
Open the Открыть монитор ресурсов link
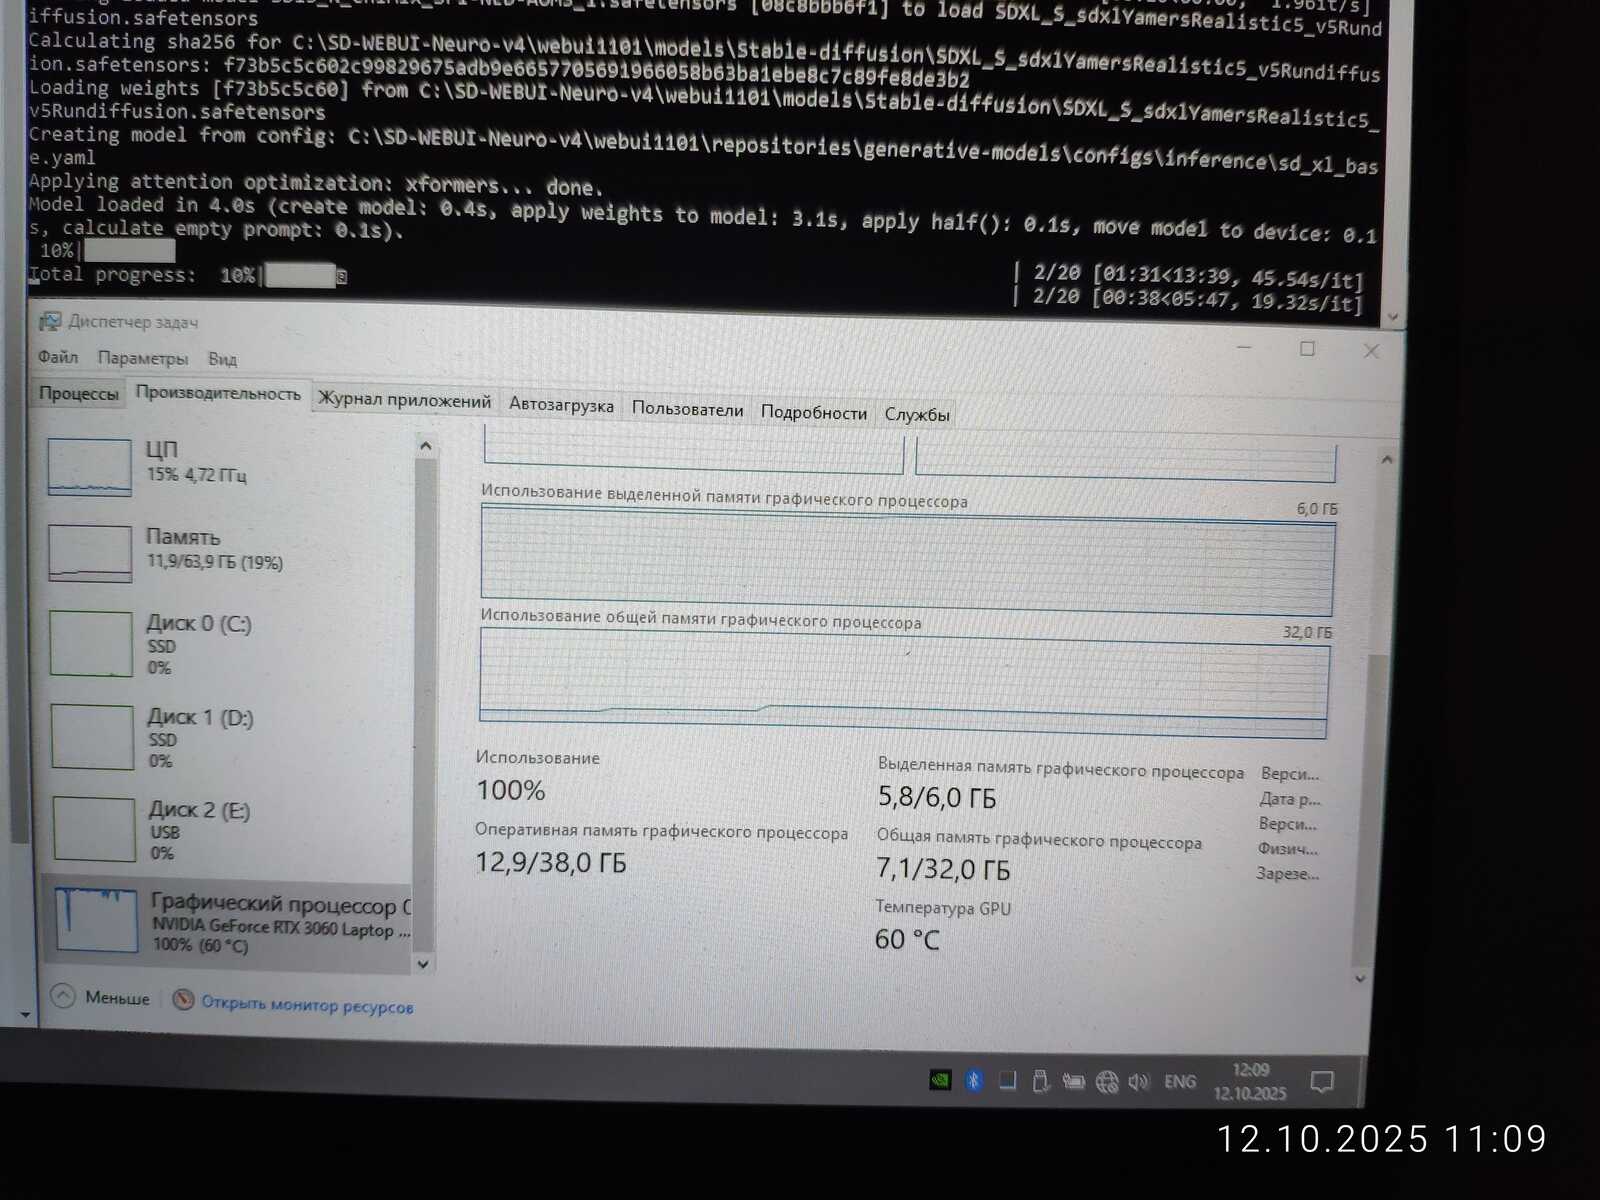coord(307,1005)
